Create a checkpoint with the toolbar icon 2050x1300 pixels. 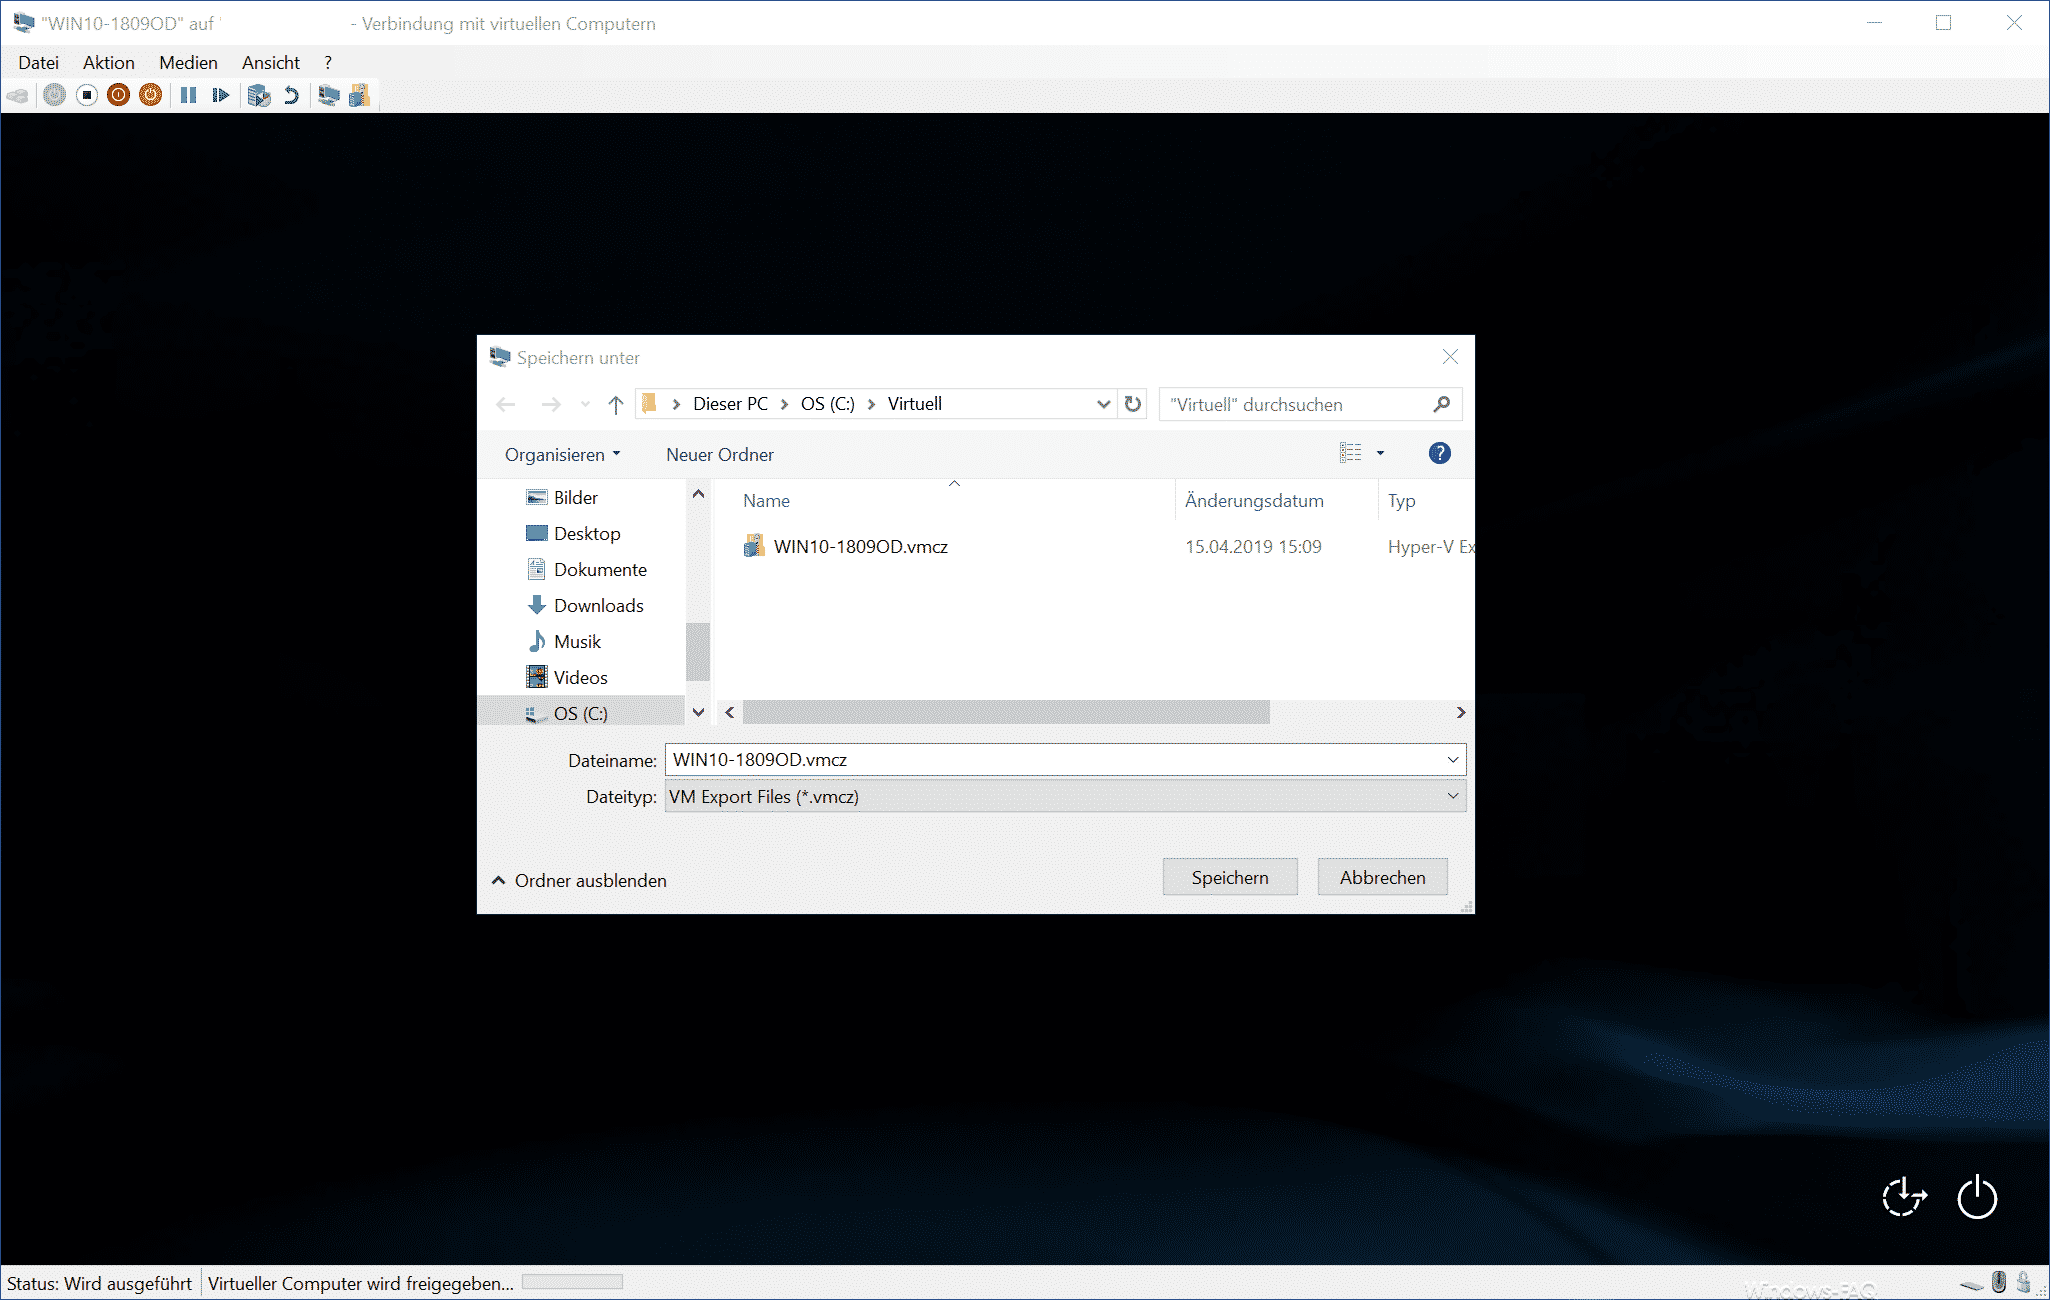point(259,95)
